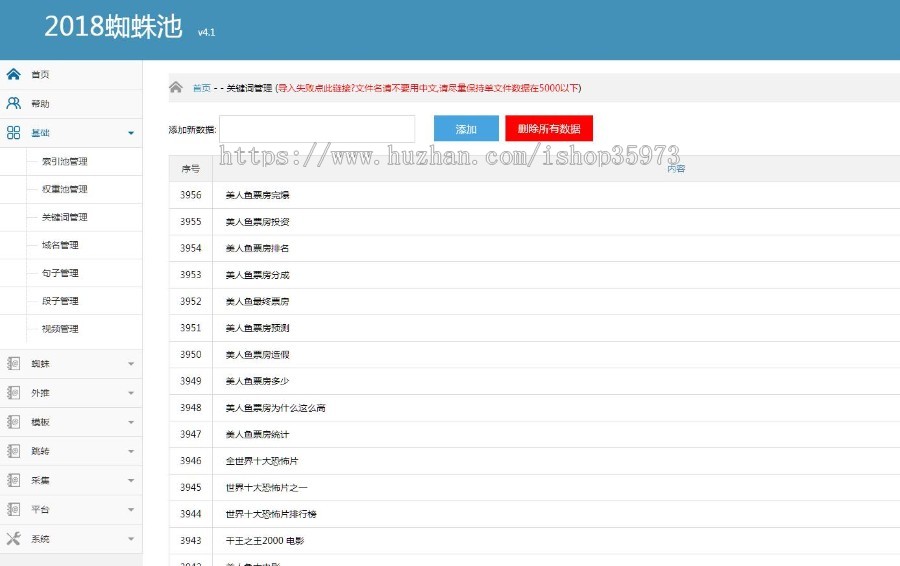
Task: Select keyword row 美人鱼票房统计
Action: pos(257,435)
